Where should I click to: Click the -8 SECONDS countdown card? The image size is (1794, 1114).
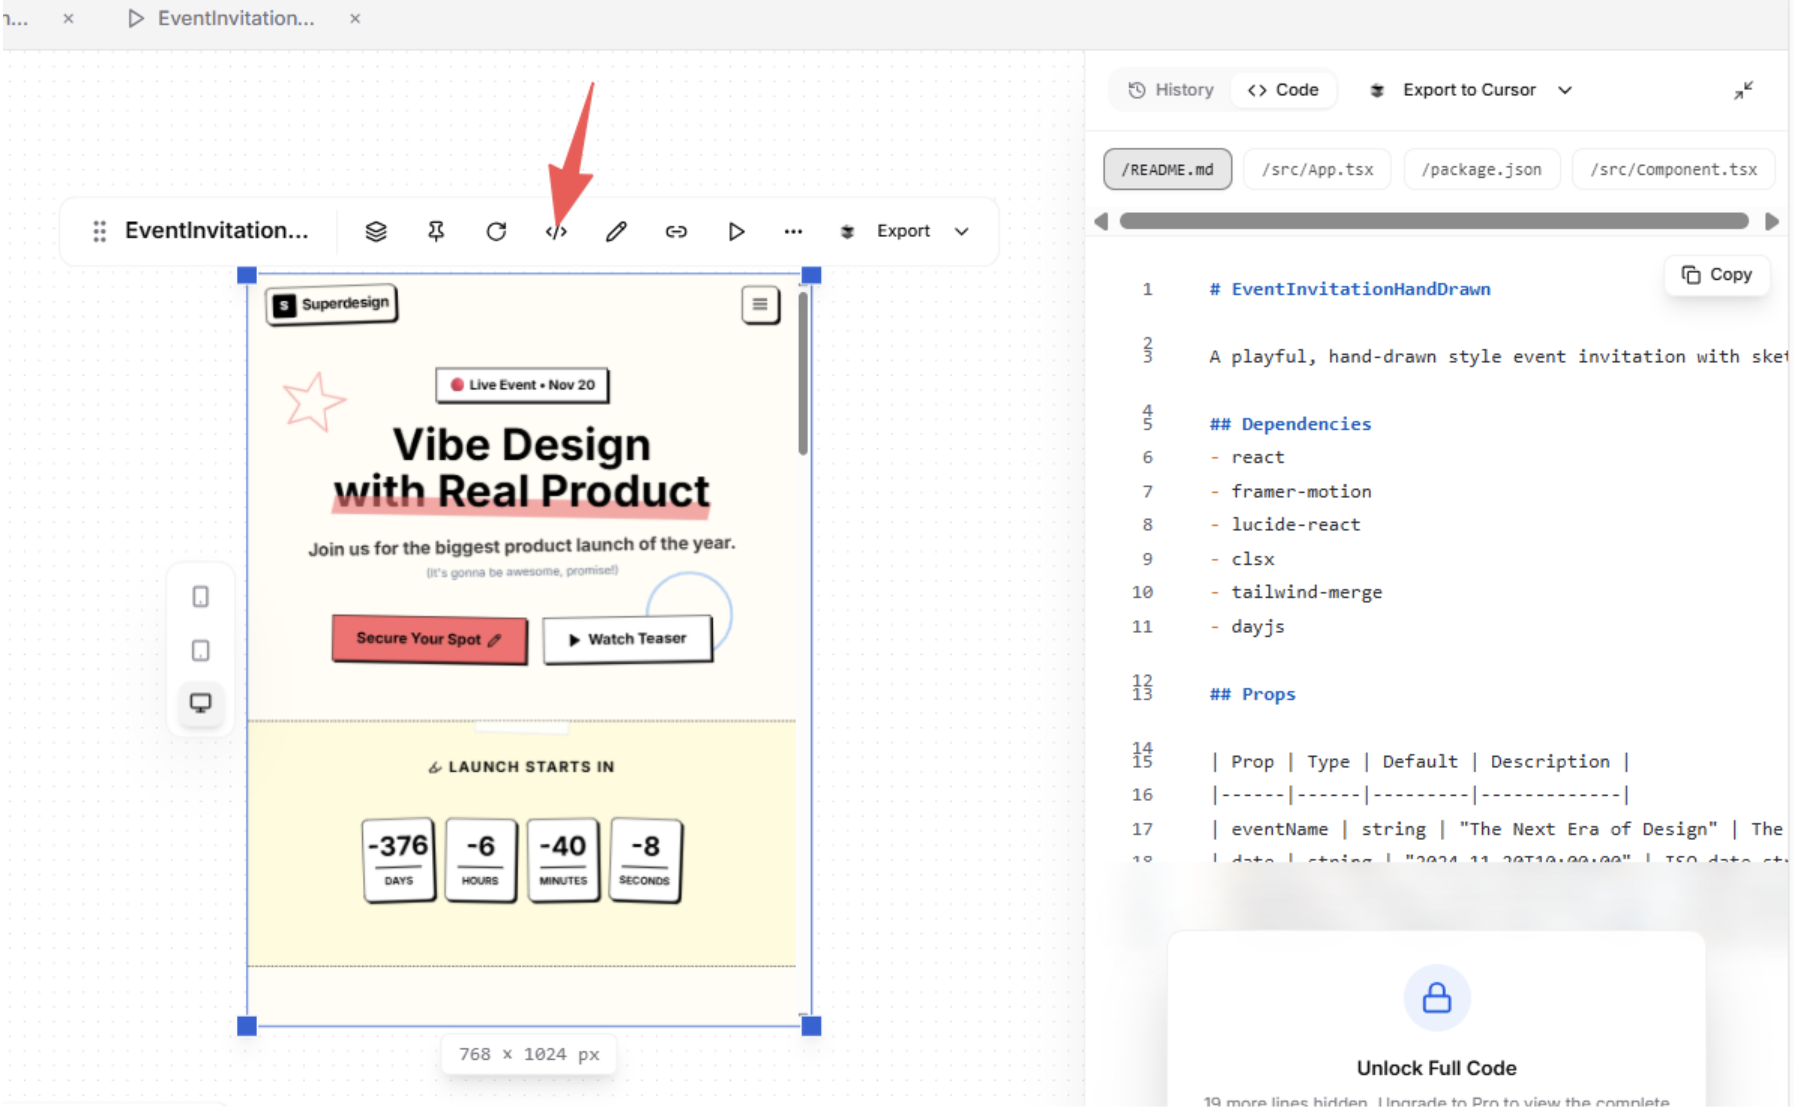(x=645, y=860)
